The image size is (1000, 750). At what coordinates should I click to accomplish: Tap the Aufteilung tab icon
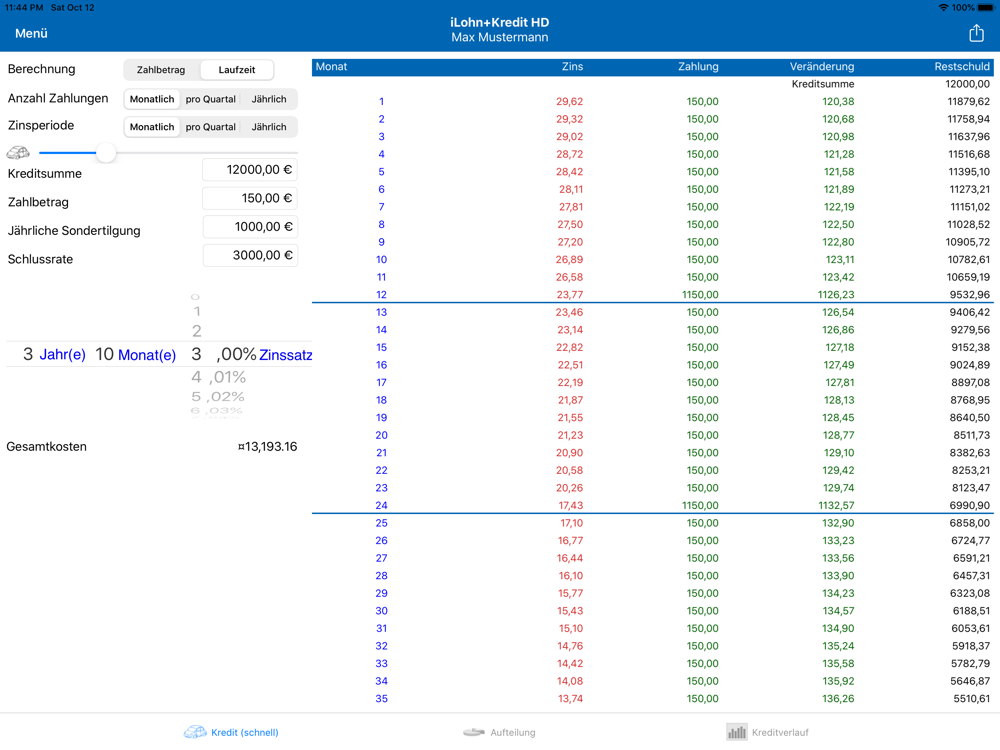(x=474, y=732)
